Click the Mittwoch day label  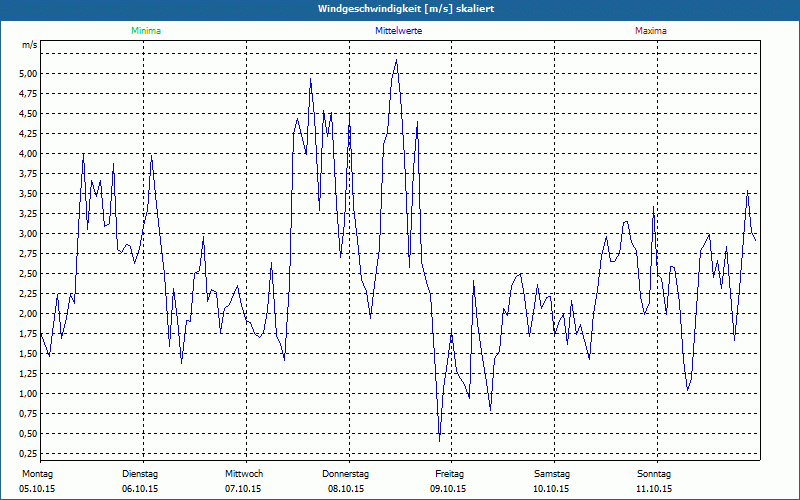pos(244,474)
